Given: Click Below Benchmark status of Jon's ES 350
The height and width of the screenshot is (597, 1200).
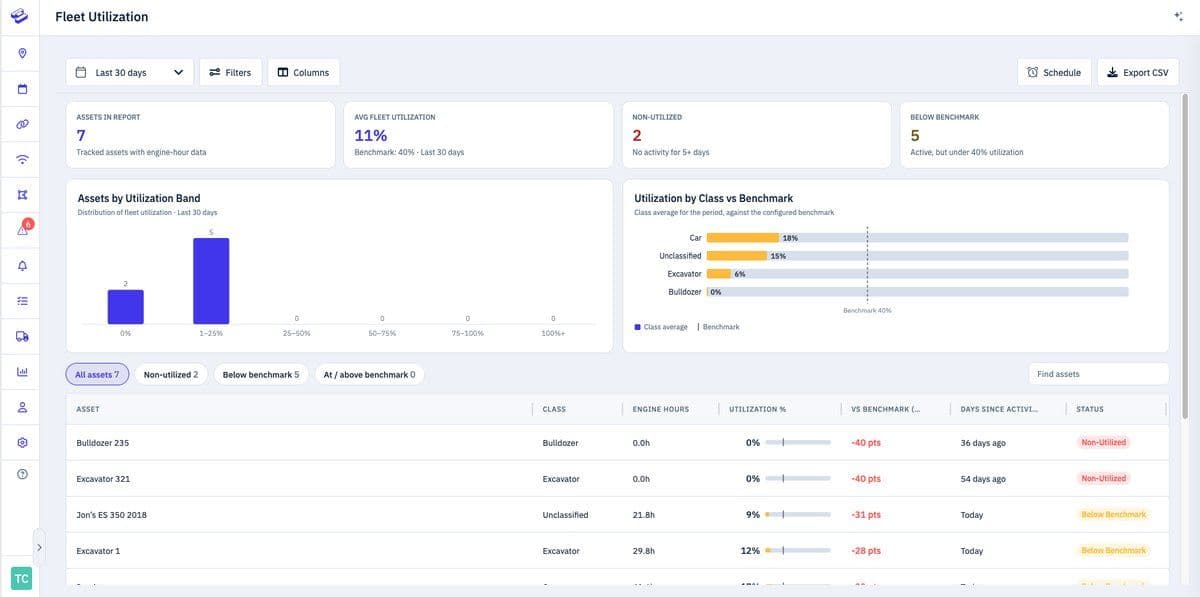Looking at the screenshot, I should [1113, 515].
